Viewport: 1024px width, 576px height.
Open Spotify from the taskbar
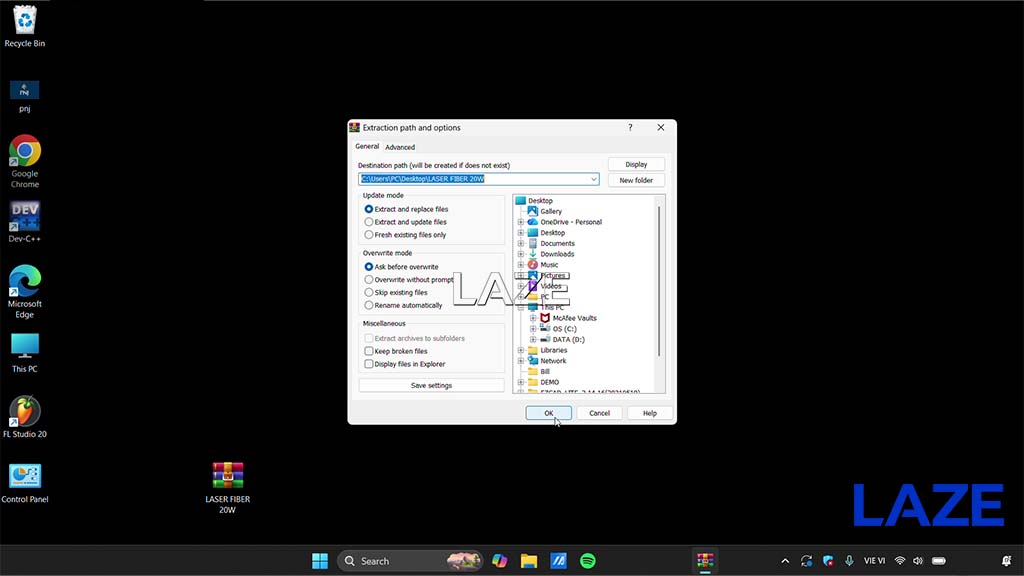click(588, 561)
